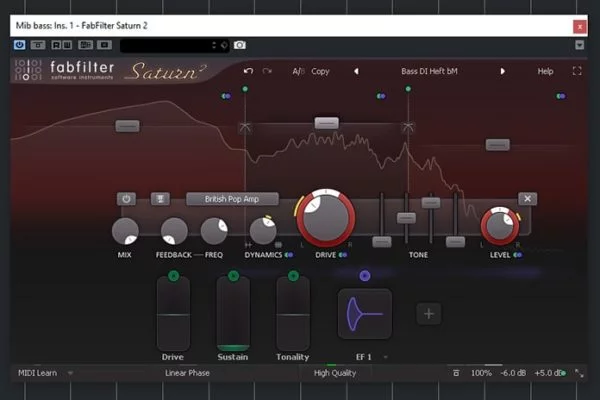
Task: Open the Bass DI Heft bM preset menu
Action: (x=429, y=71)
